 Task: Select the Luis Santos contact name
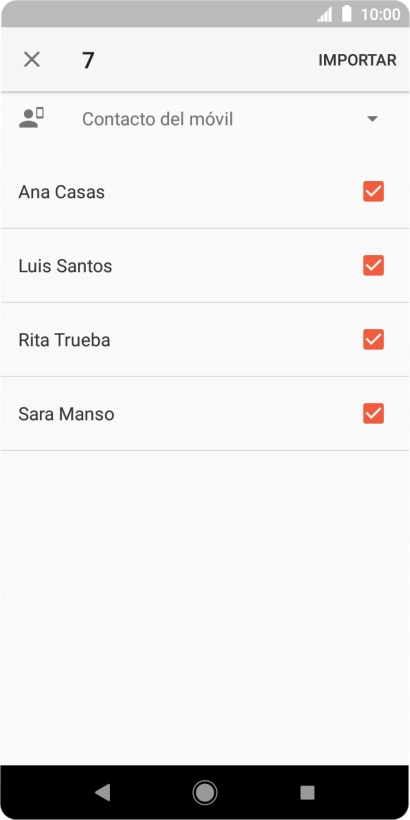[x=65, y=266]
